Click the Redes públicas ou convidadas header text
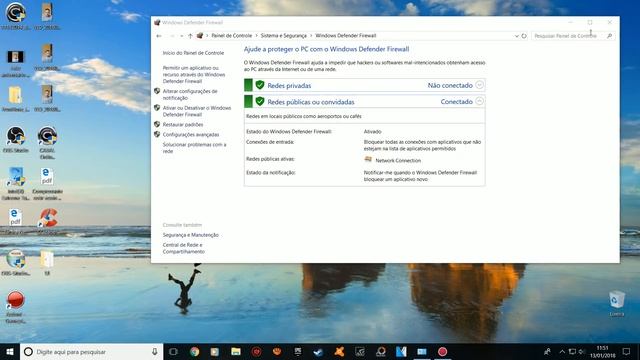 (x=311, y=102)
